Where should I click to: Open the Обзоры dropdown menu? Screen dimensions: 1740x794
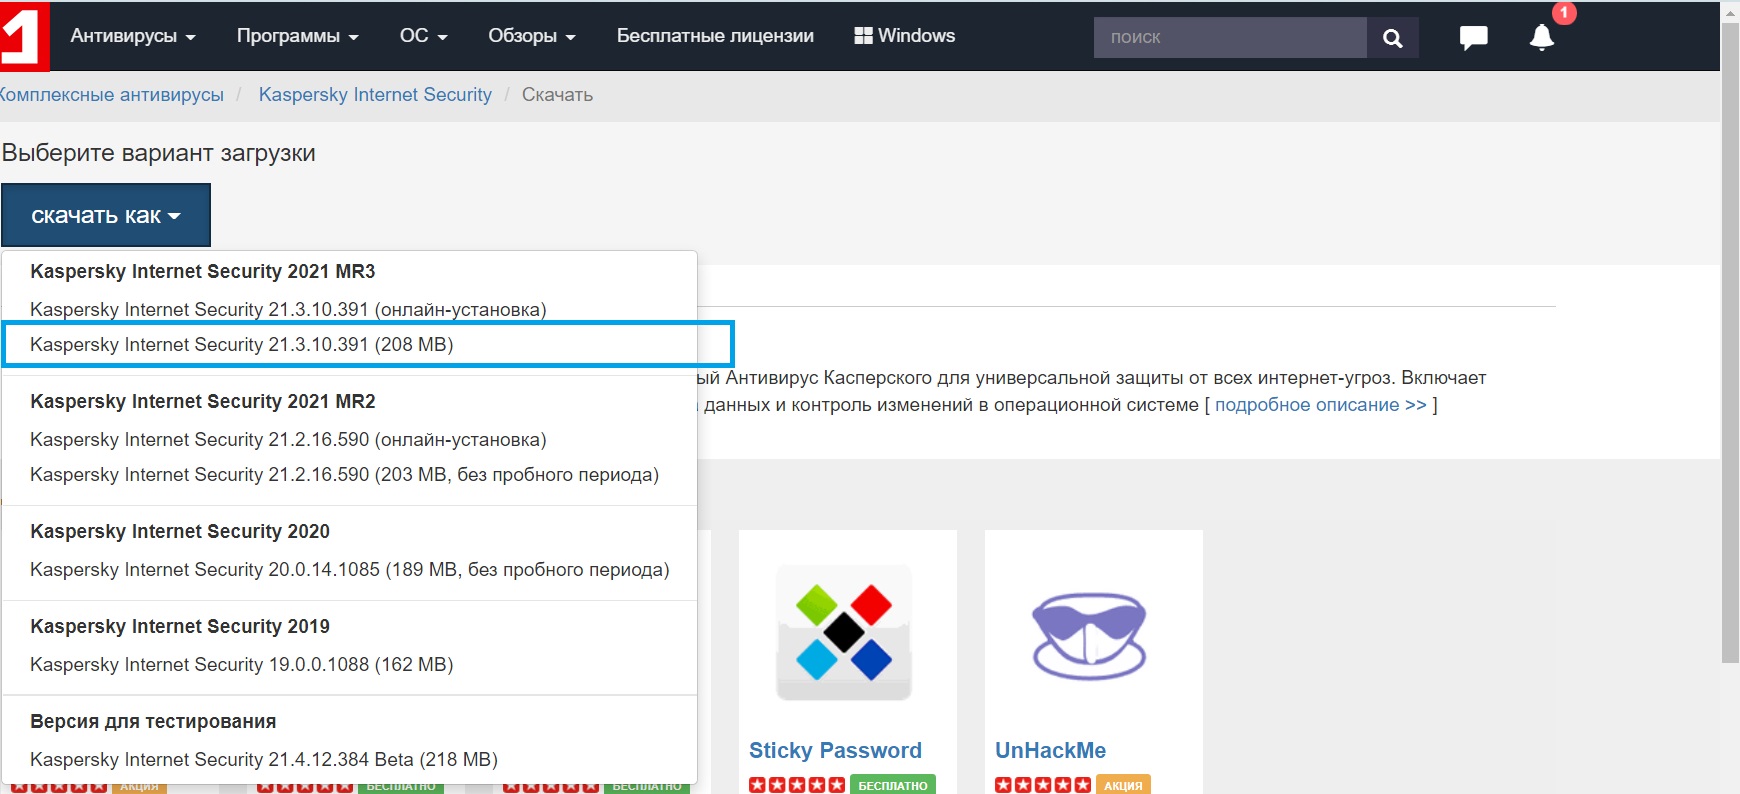[531, 36]
